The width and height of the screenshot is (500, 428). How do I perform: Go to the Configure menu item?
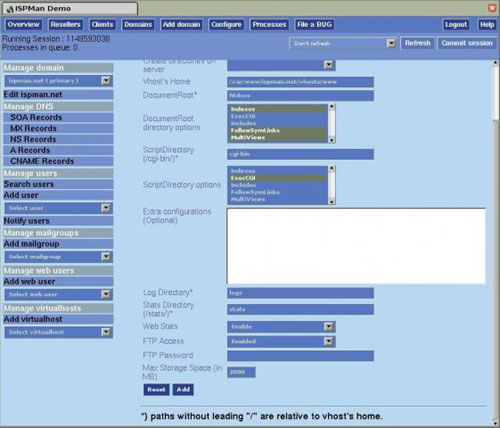click(226, 24)
